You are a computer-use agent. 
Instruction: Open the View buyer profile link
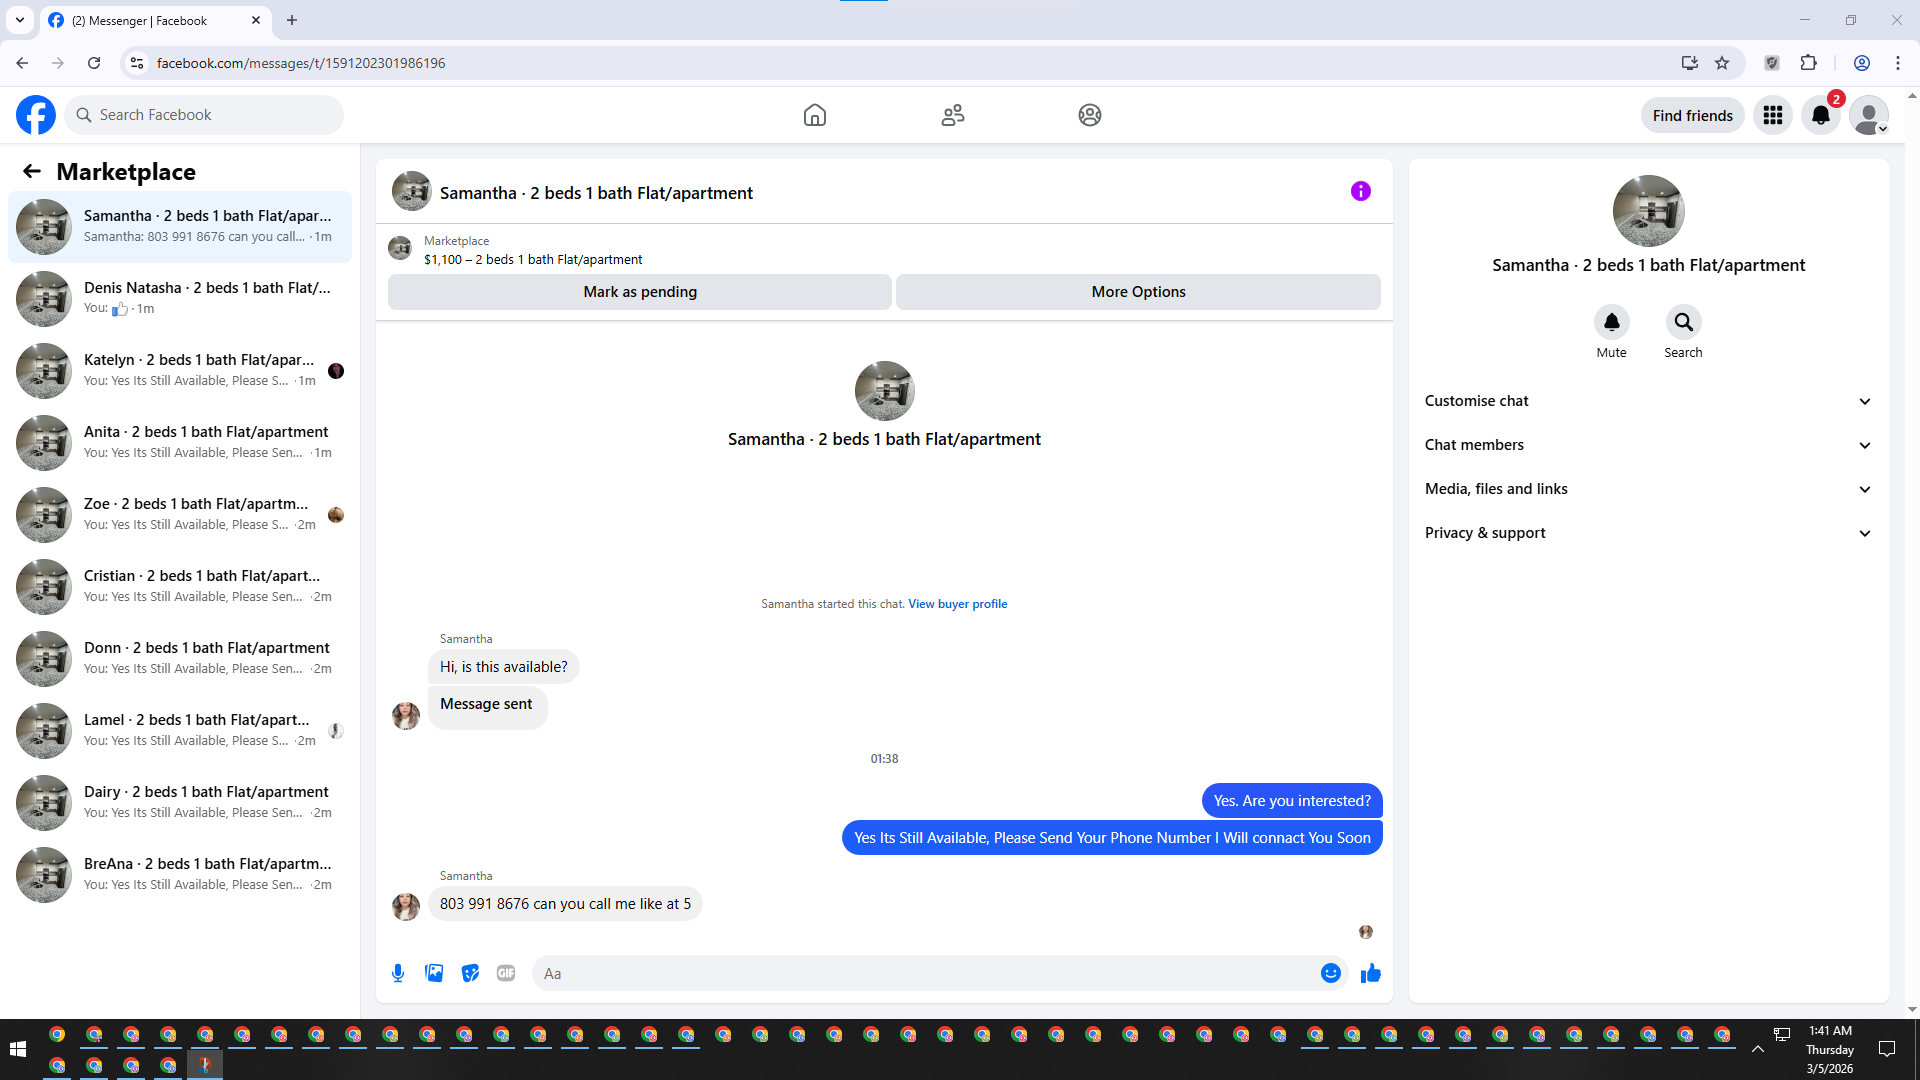coord(957,604)
